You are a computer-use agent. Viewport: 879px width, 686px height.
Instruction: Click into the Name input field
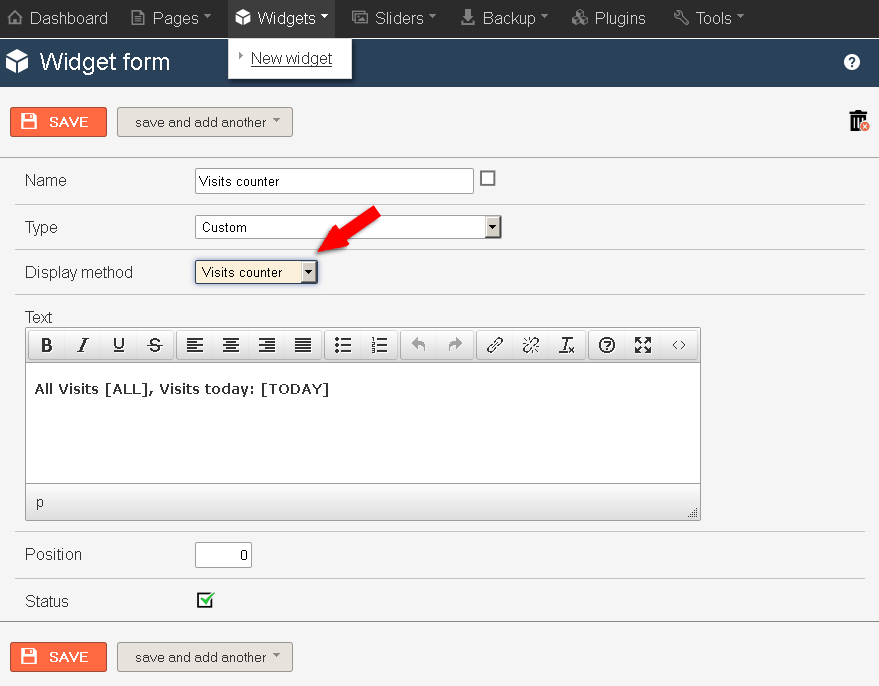click(334, 181)
